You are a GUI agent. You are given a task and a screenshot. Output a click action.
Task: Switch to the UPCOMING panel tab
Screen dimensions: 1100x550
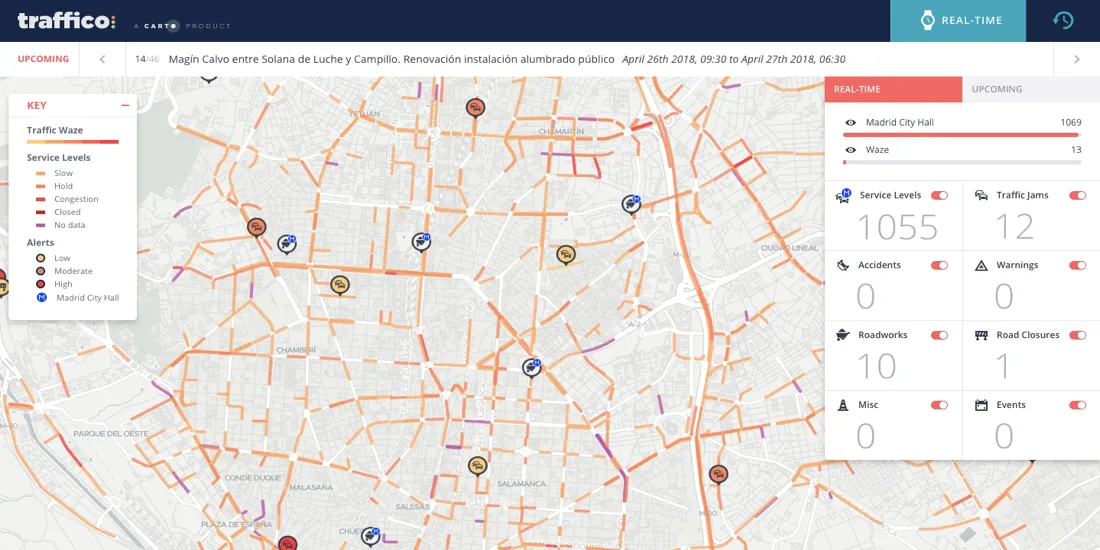click(x=1031, y=89)
